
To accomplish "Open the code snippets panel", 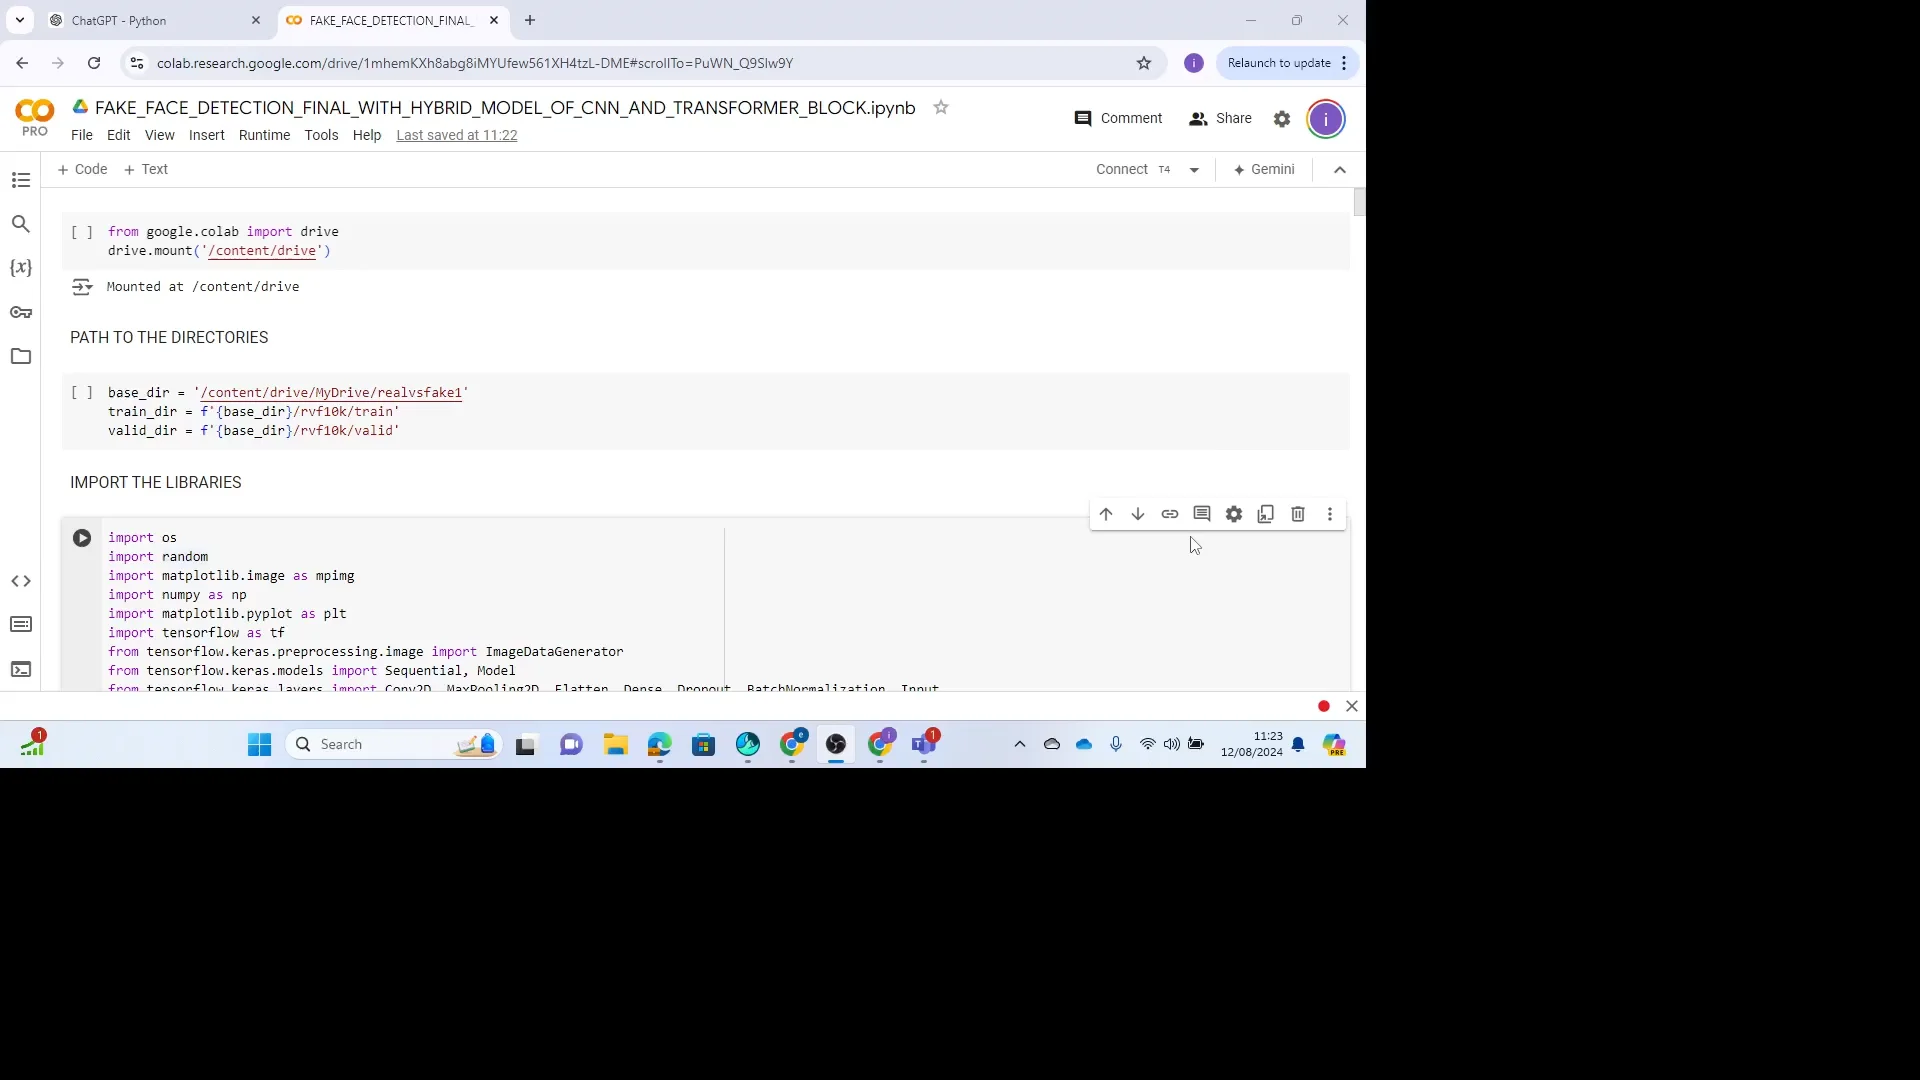I will [21, 581].
